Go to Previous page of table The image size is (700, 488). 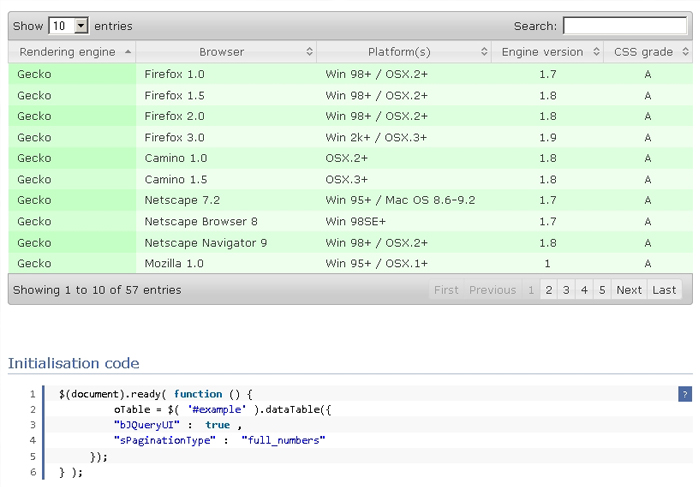click(x=492, y=290)
